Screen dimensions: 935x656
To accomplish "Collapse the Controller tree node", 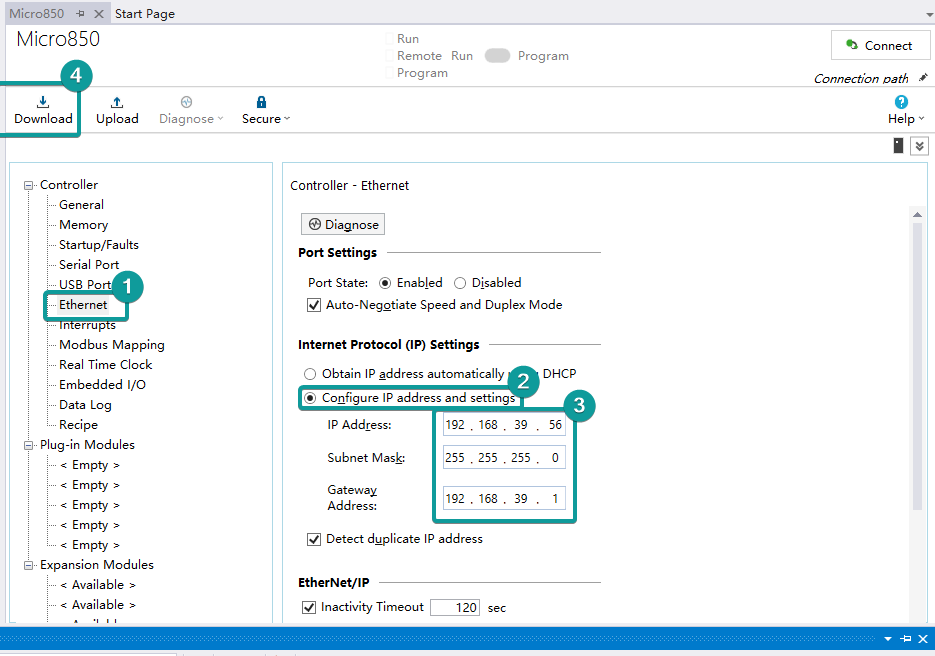I will [29, 185].
